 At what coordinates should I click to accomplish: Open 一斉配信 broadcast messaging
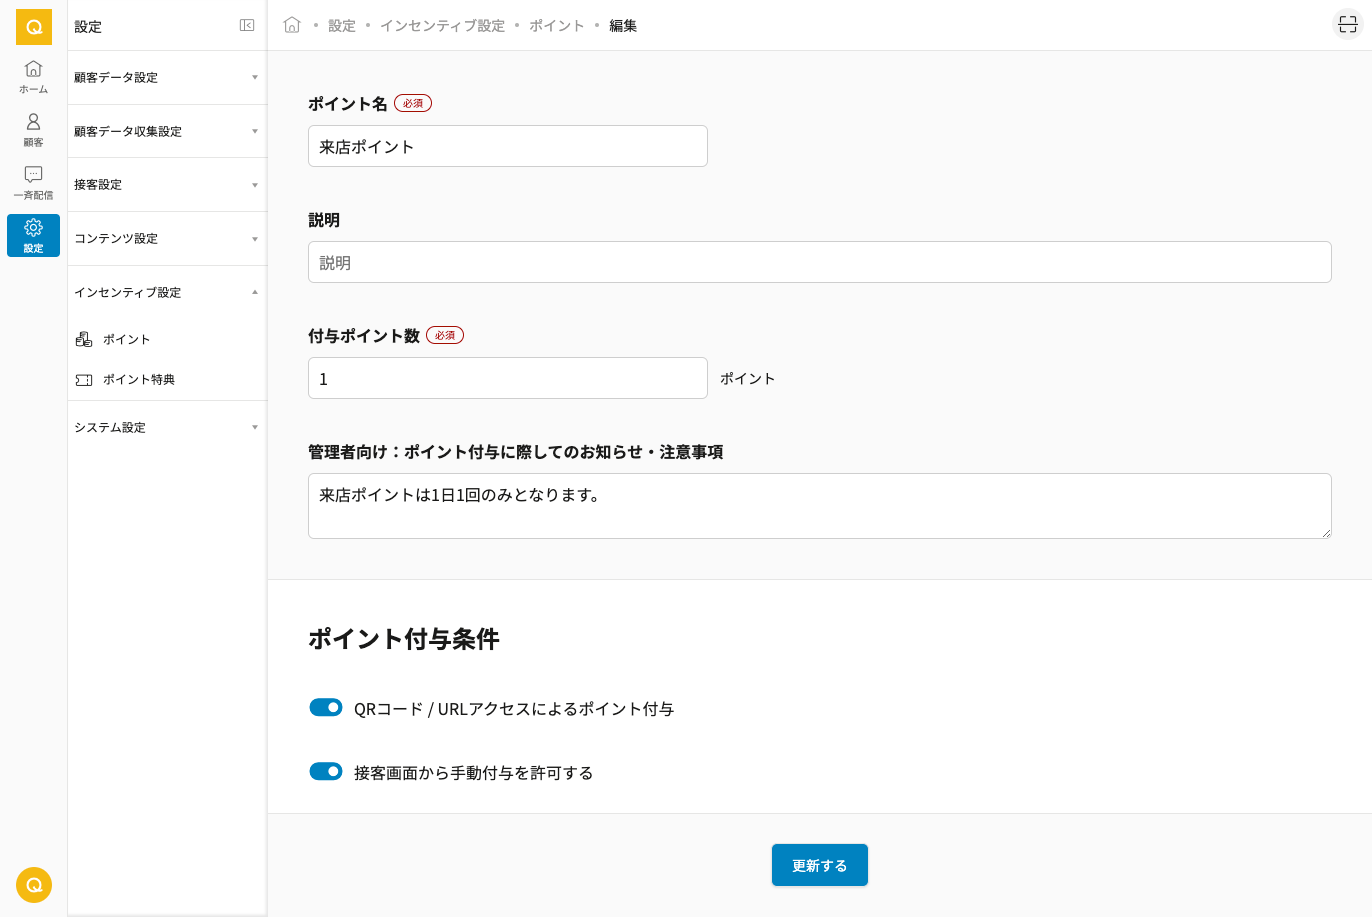point(33,182)
